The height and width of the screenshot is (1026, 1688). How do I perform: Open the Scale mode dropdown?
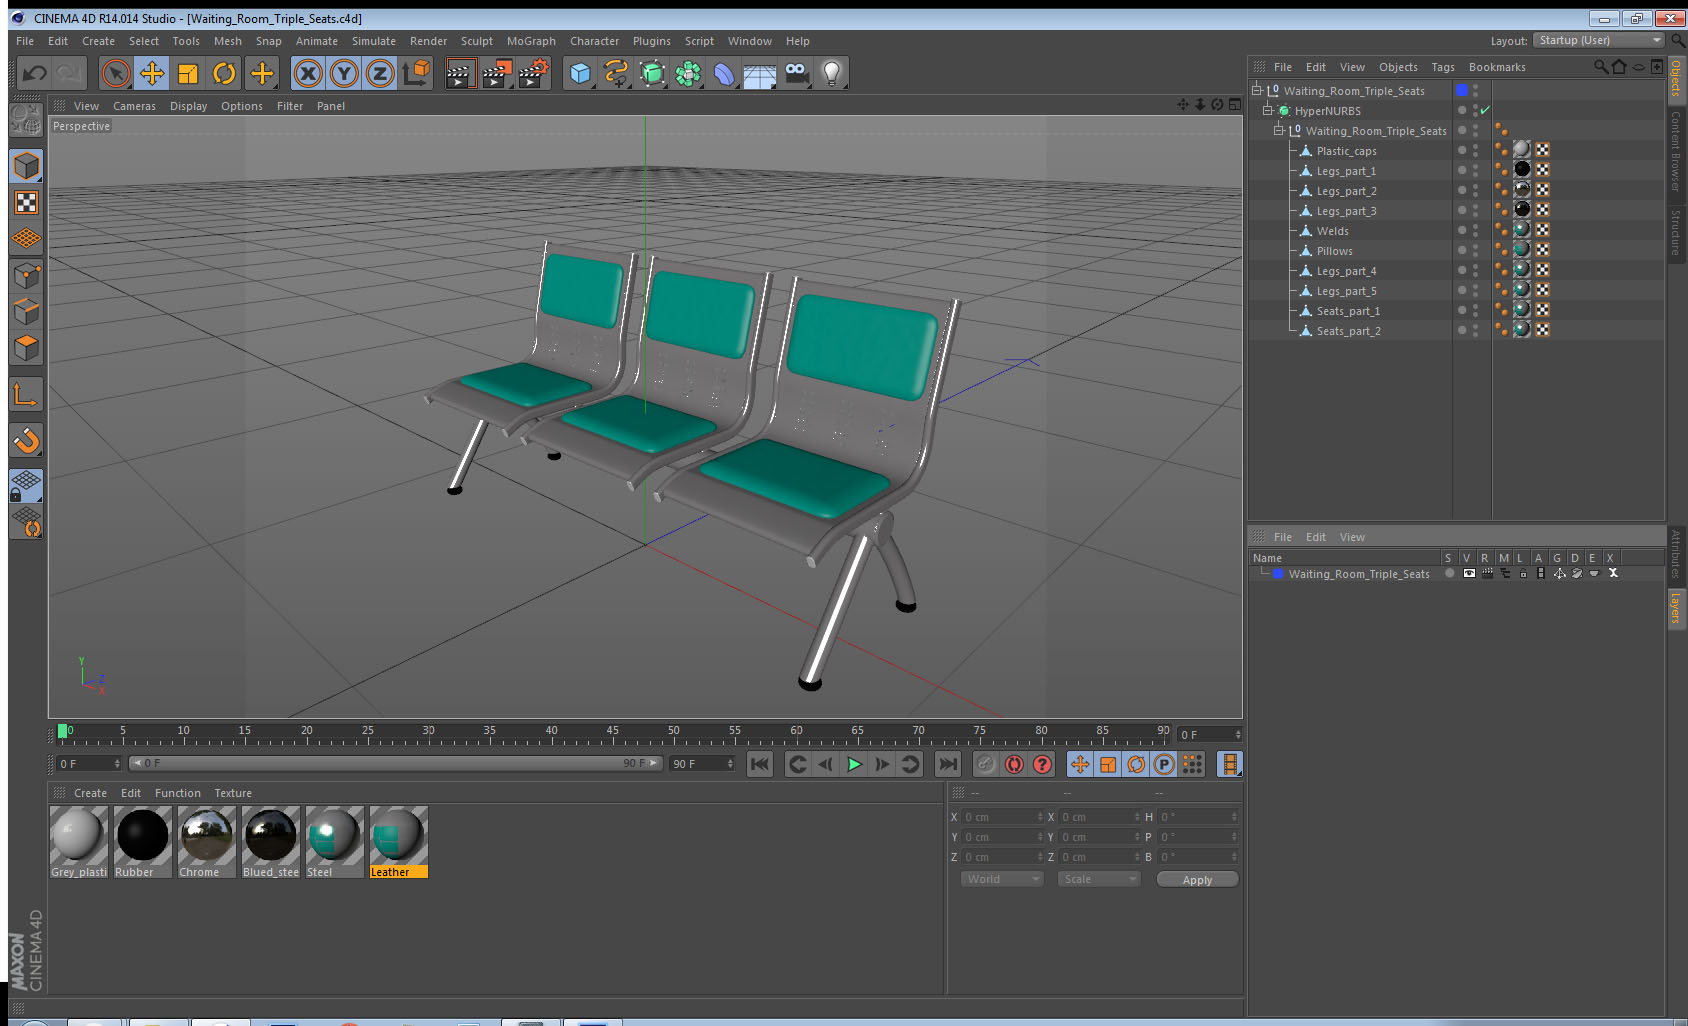(1099, 879)
